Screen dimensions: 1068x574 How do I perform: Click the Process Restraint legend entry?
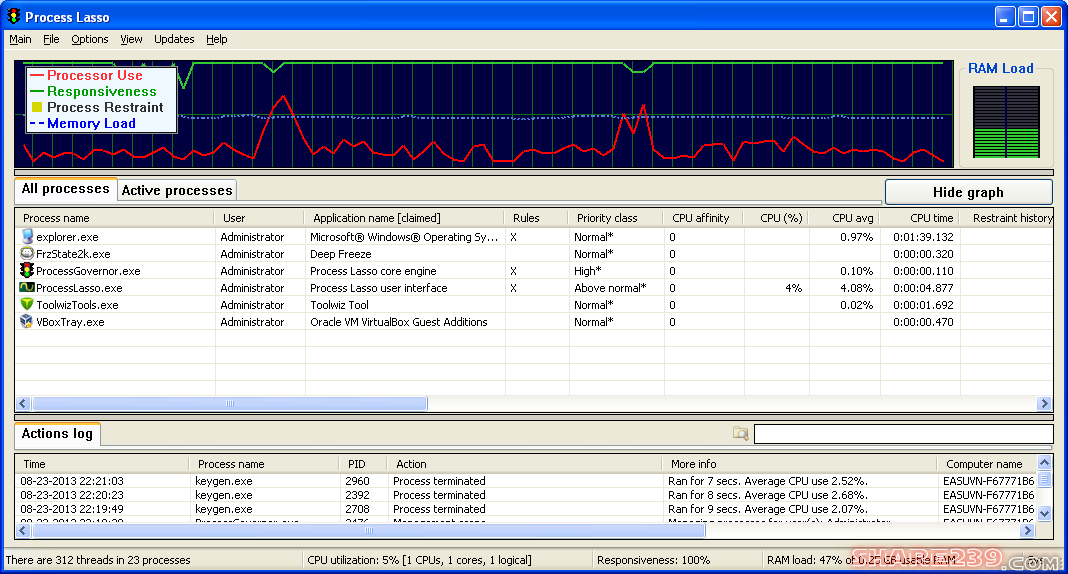tap(97, 108)
